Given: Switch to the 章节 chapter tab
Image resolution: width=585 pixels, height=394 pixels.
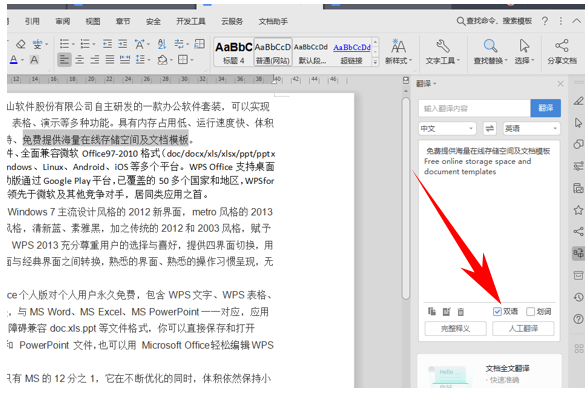Looking at the screenshot, I should (x=123, y=22).
